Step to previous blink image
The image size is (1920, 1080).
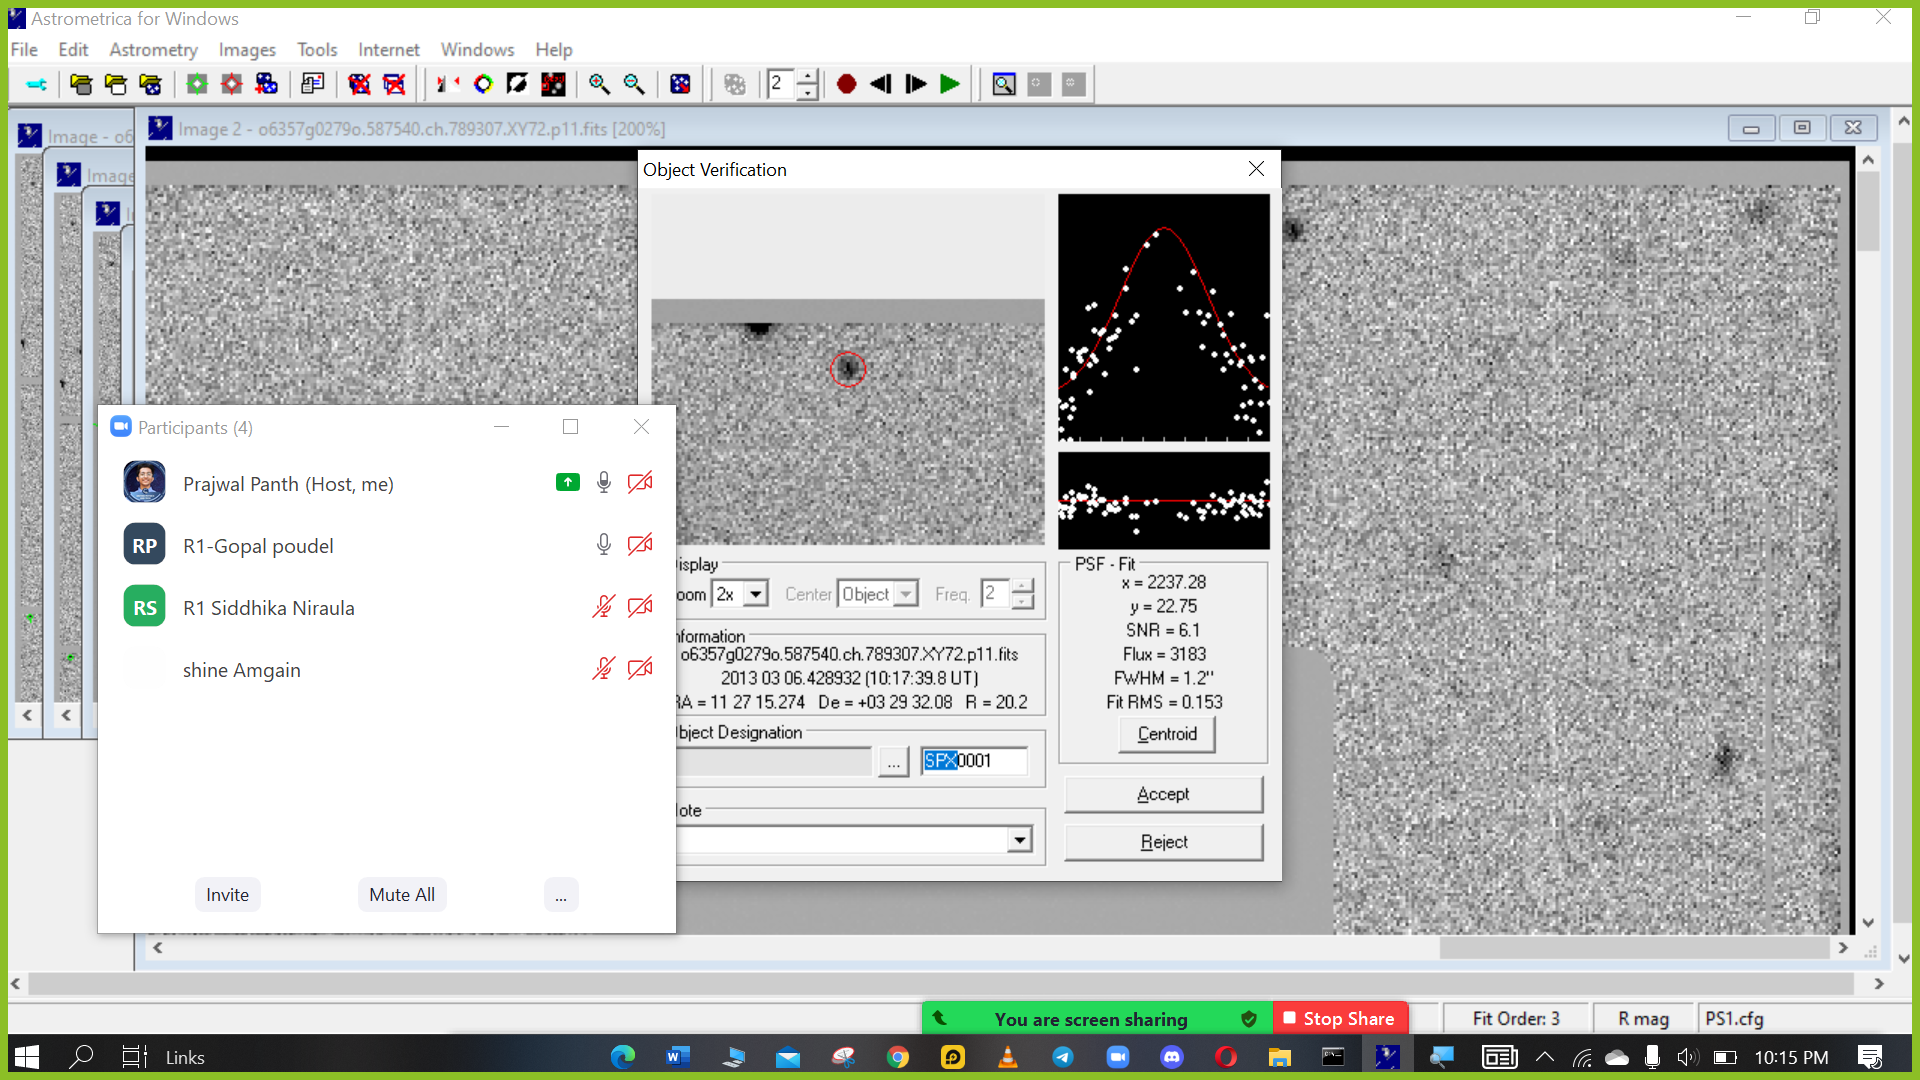tap(881, 84)
